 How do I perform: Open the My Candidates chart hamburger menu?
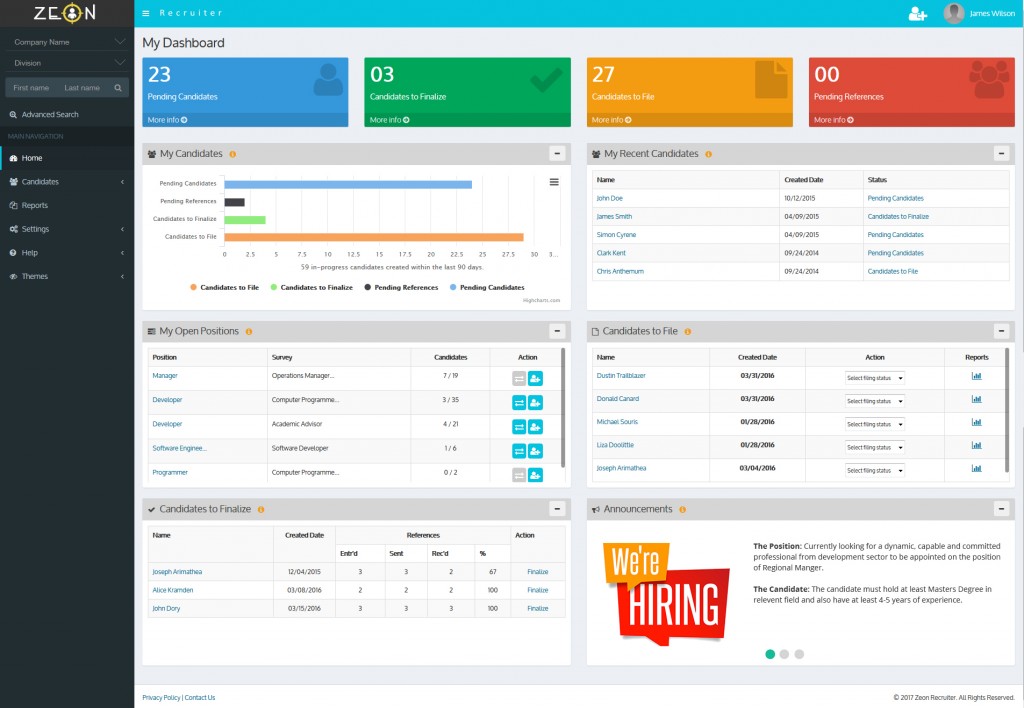coord(554,182)
